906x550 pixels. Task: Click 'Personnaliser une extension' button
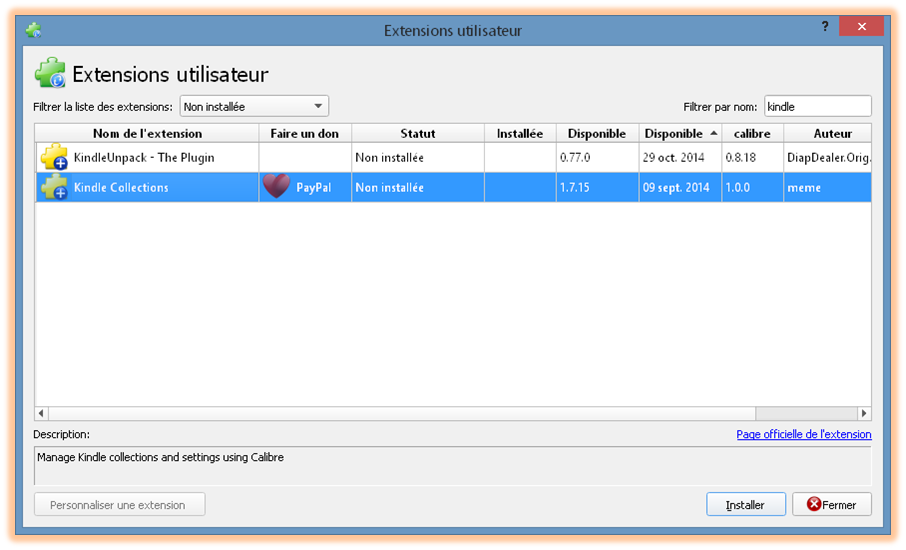pyautogui.click(x=119, y=504)
